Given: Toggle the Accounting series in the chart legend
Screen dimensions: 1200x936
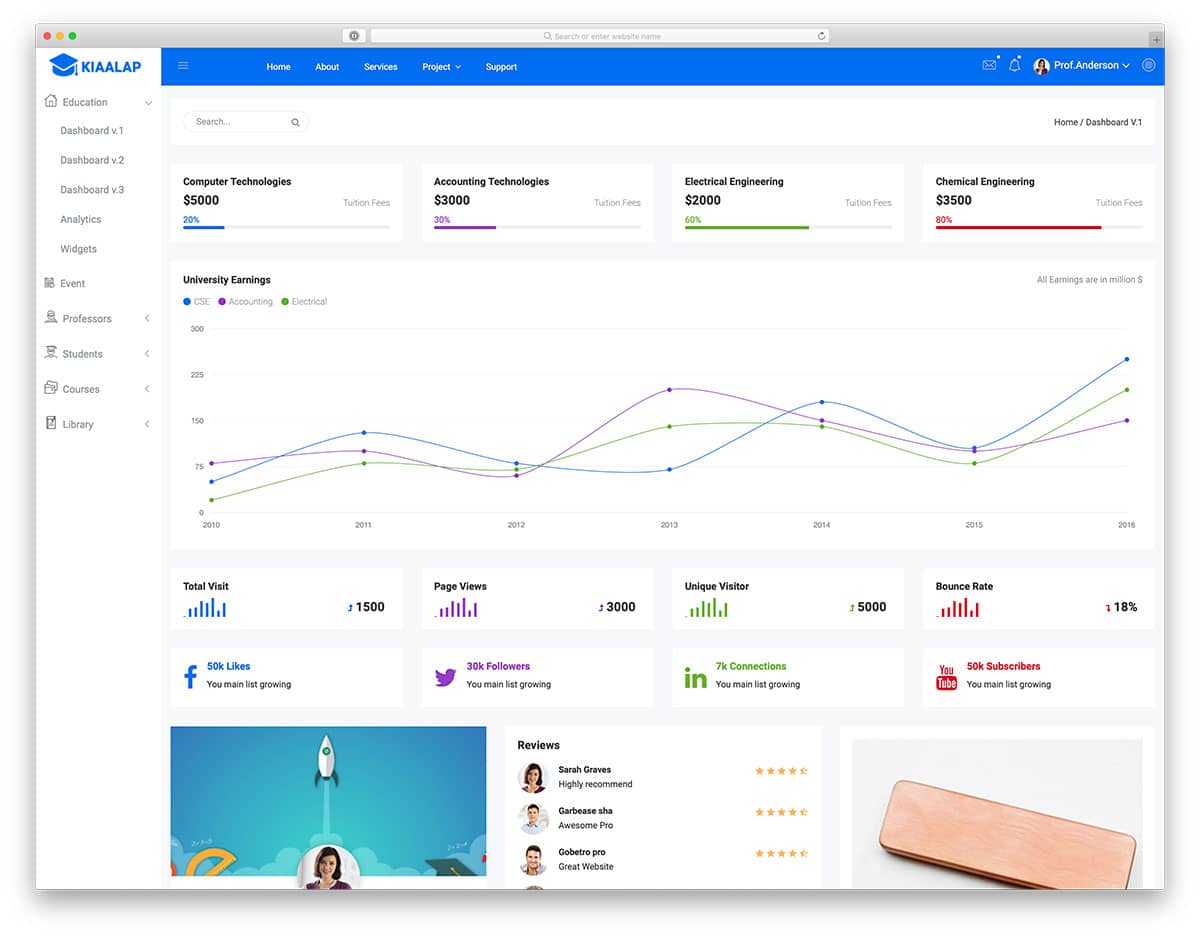Looking at the screenshot, I should tap(246, 301).
